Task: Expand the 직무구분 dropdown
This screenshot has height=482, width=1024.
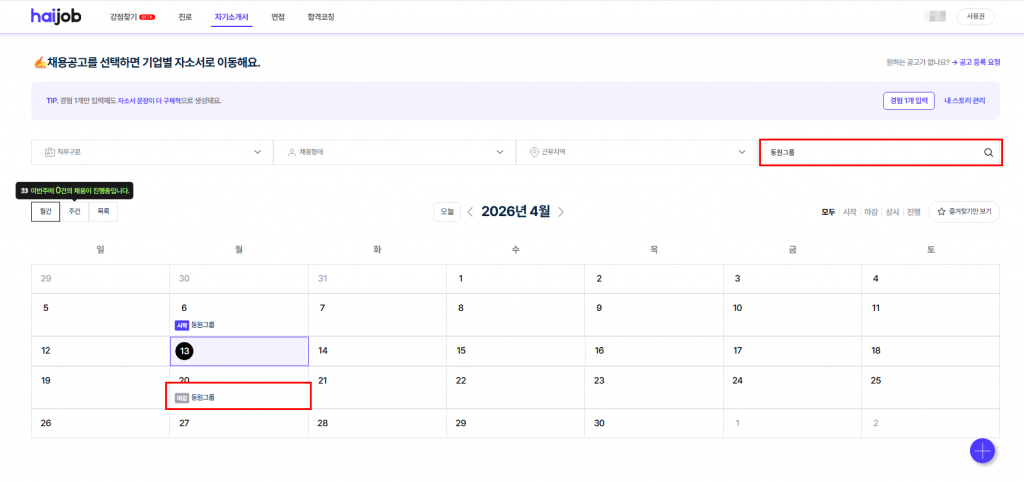Action: coord(151,152)
